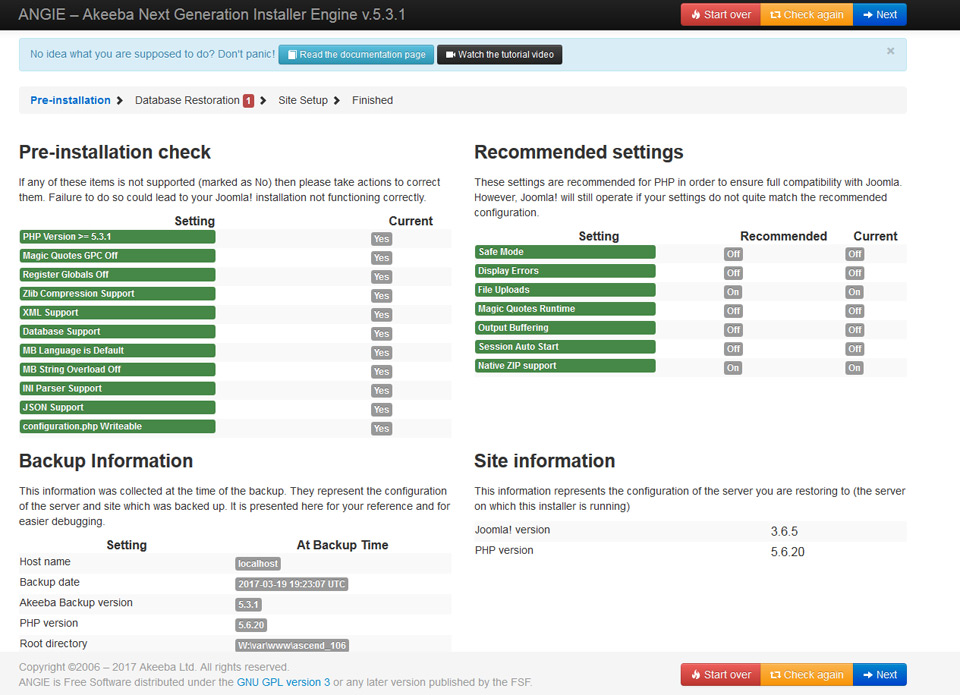Click the bottom Next button
960x695 pixels.
[880, 675]
